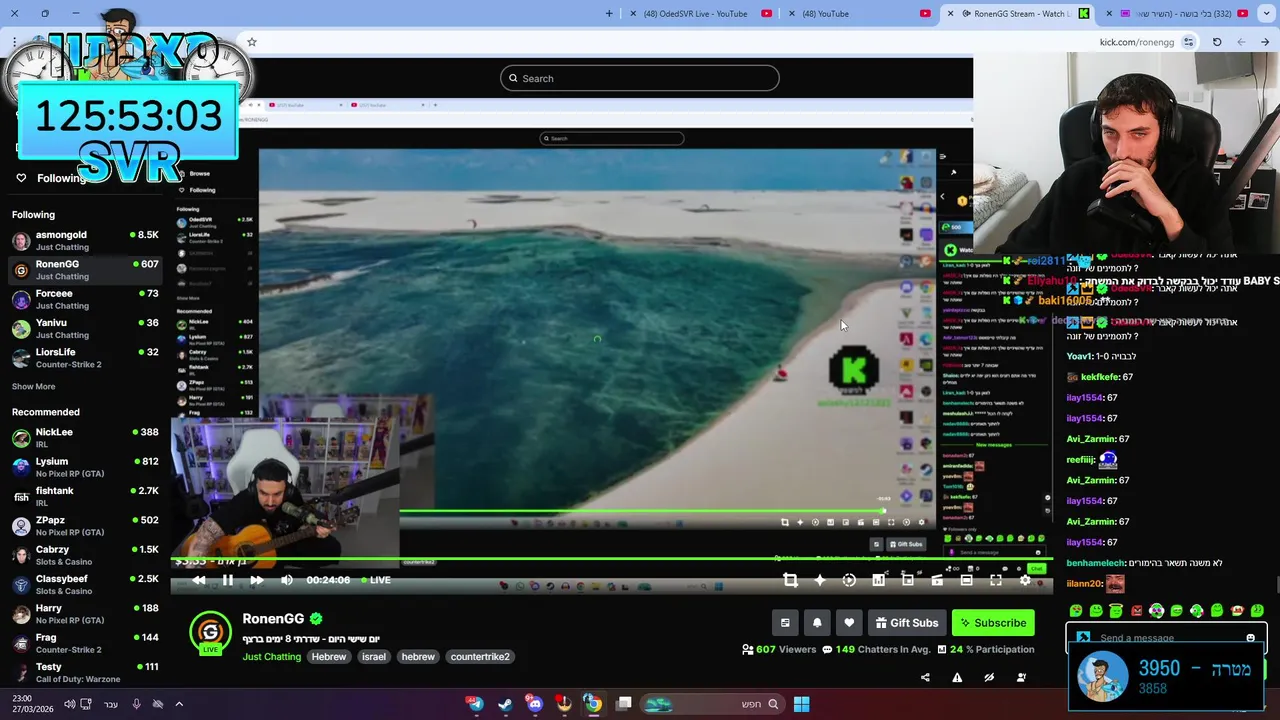Screen dimensions: 1280x720
Task: Pause the RonenGG stream playback
Action: 228,580
